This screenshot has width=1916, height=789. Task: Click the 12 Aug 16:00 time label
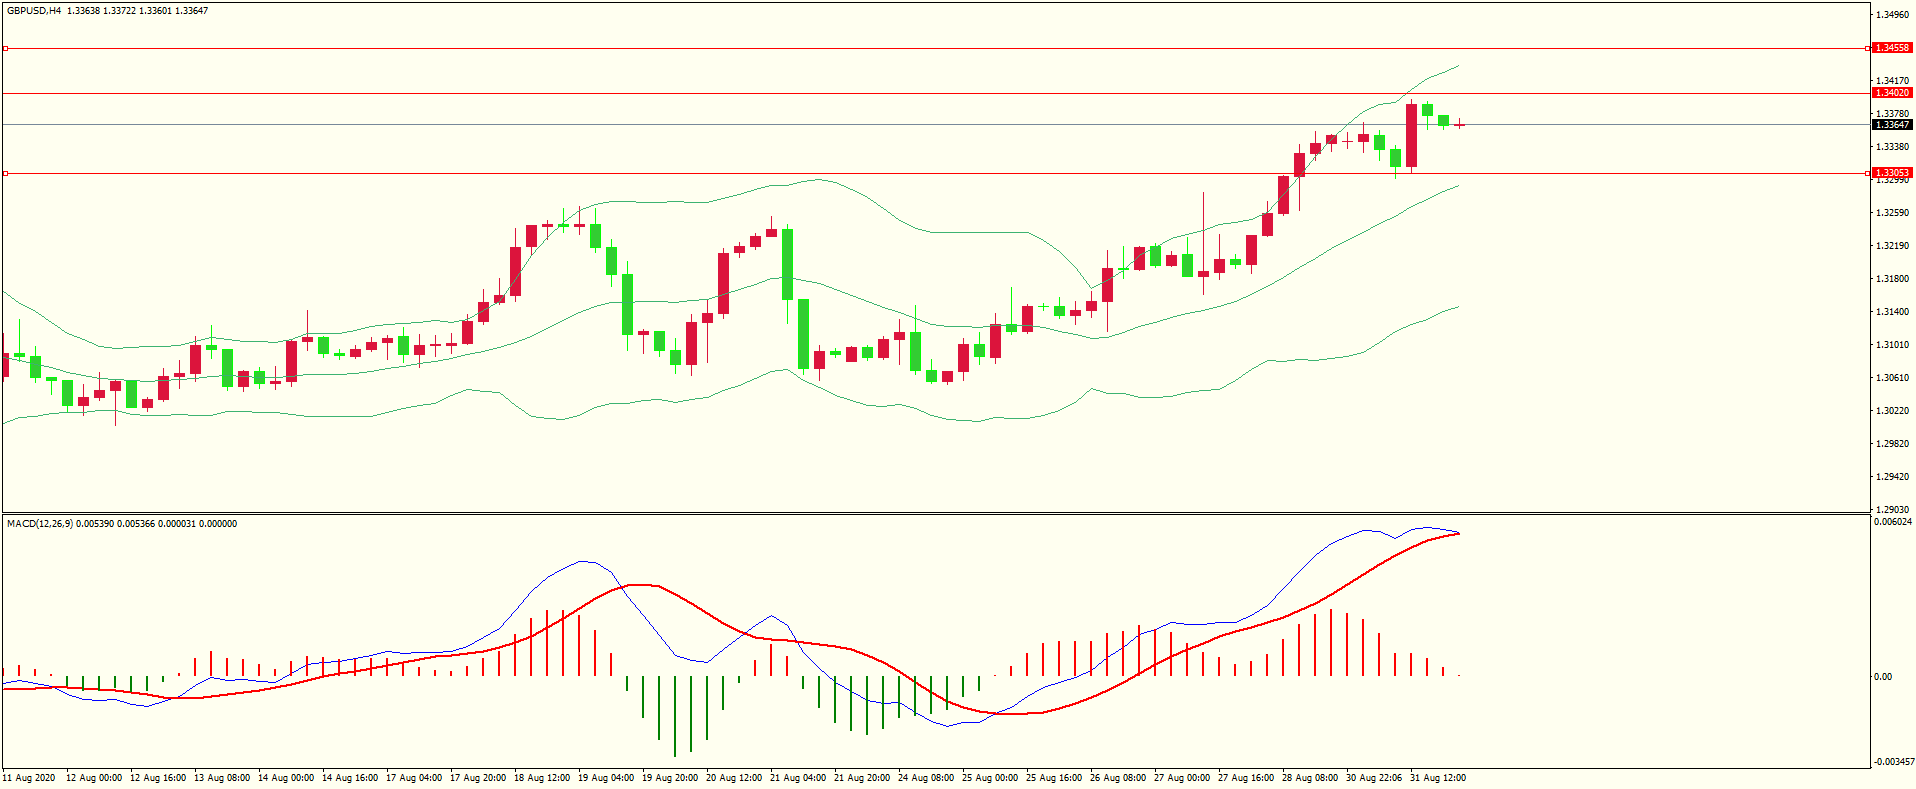click(158, 778)
